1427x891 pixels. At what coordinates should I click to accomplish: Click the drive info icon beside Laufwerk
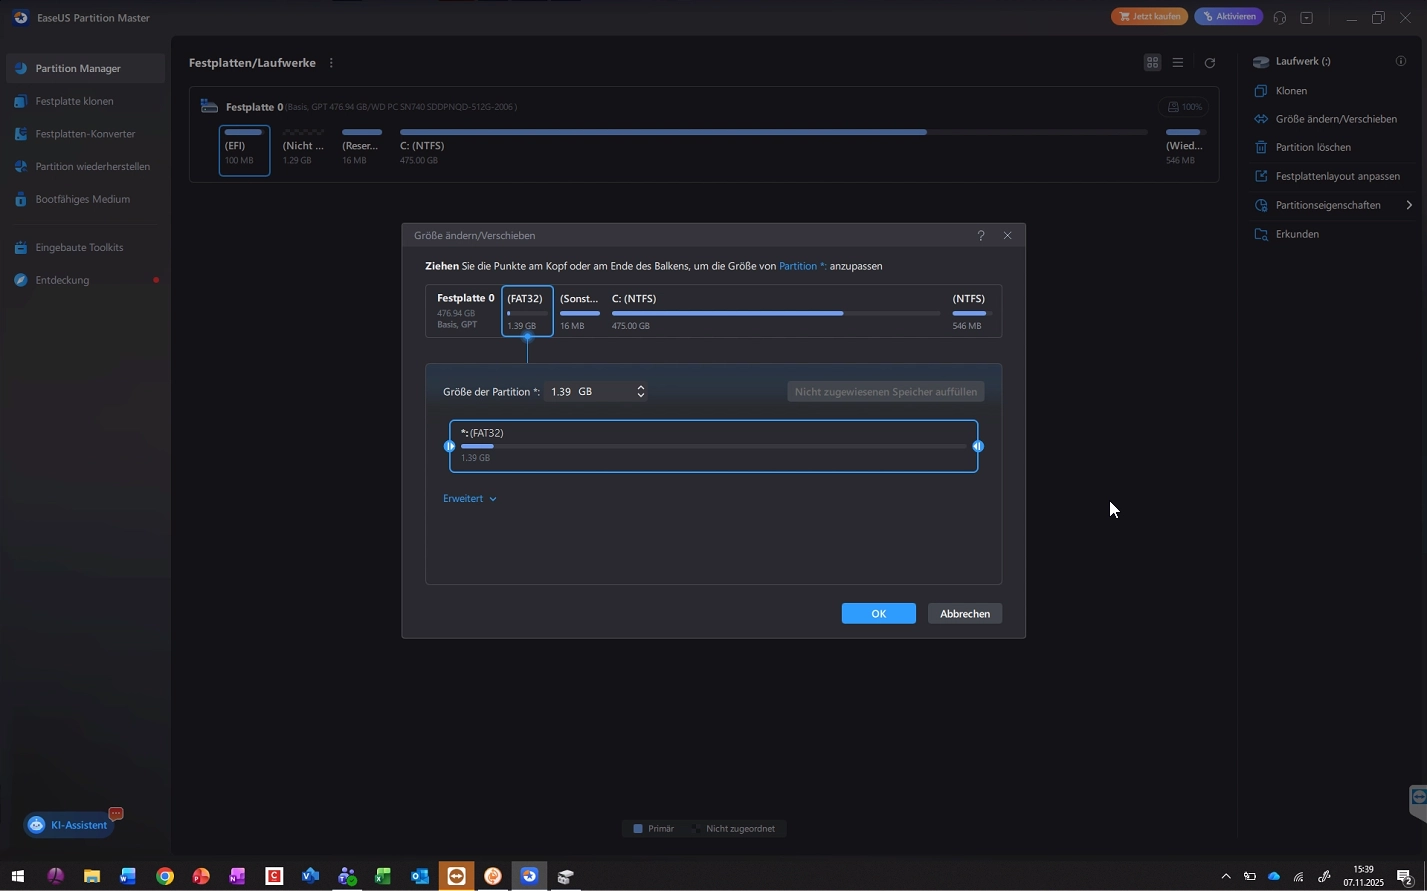(1400, 61)
